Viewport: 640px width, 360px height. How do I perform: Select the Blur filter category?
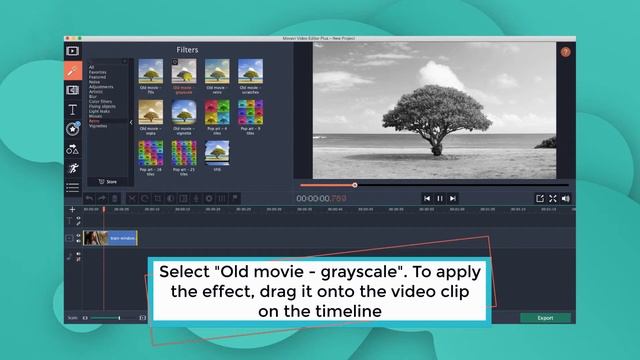(x=93, y=96)
